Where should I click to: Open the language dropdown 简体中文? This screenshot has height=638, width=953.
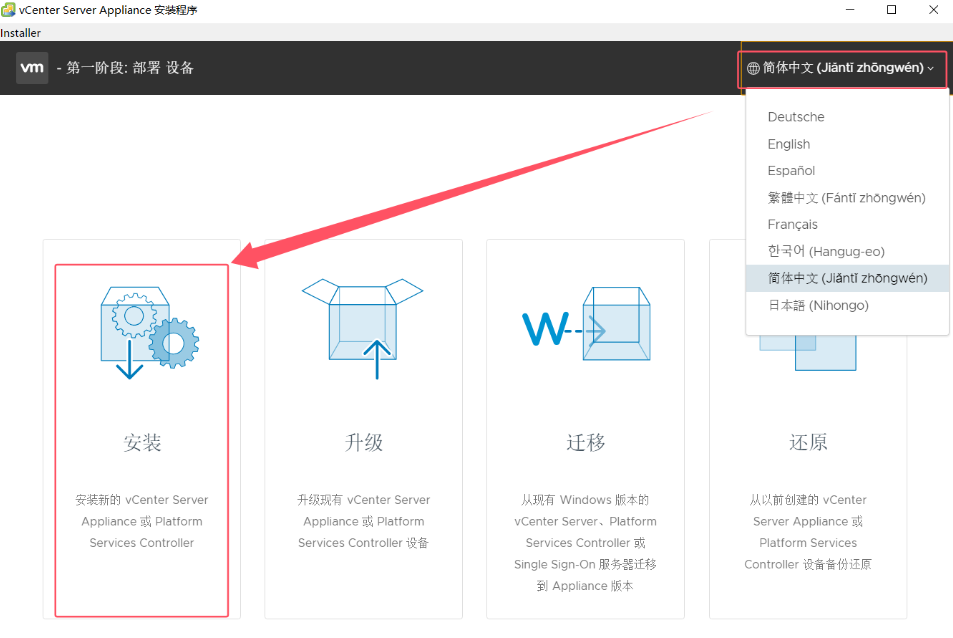pyautogui.click(x=841, y=68)
